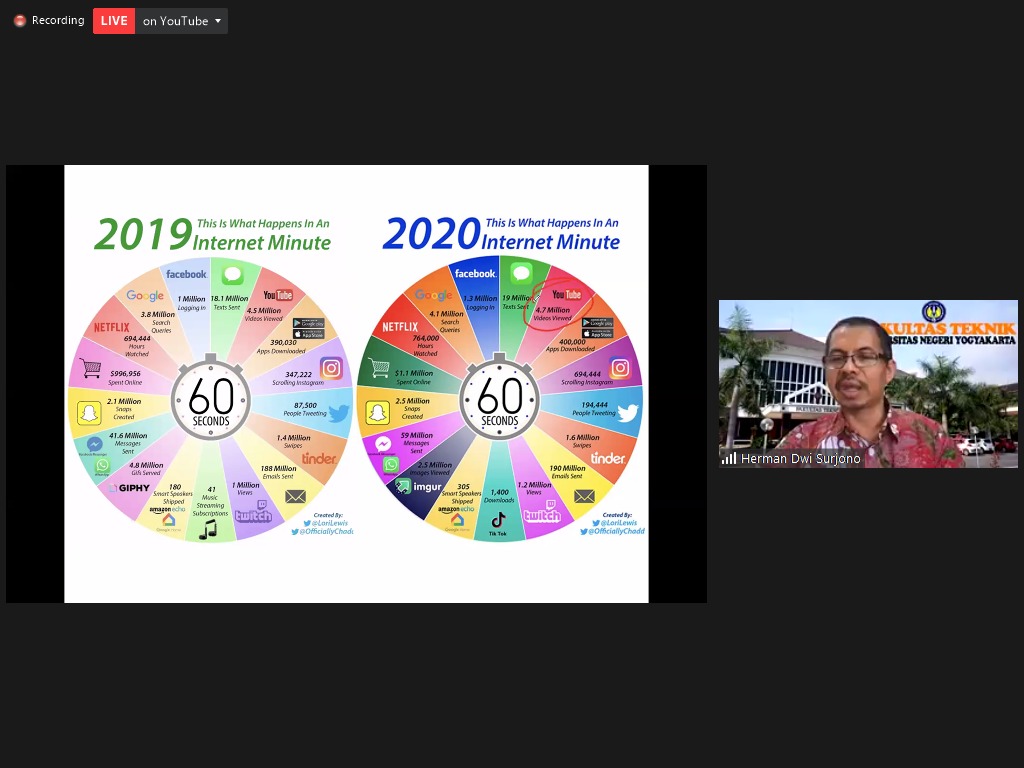Click '194,444 People Tweeting' in the 2020 chart
Image resolution: width=1024 pixels, height=768 pixels.
[594, 409]
